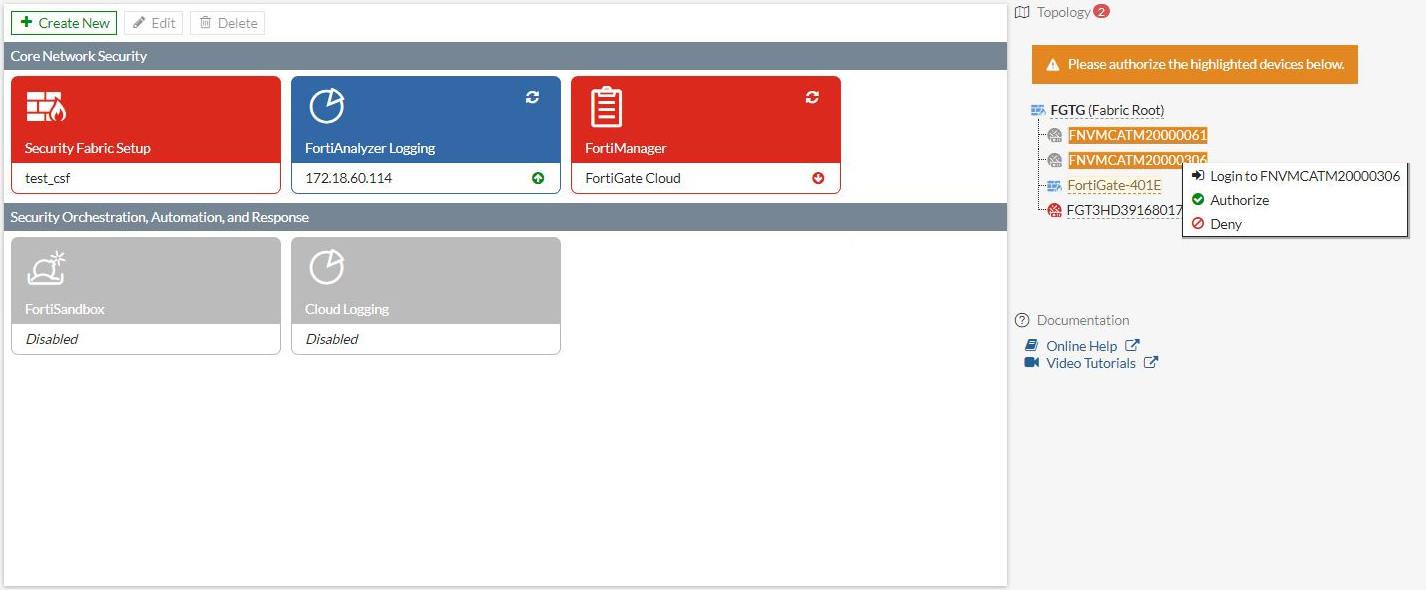The image size is (1426, 590).
Task: Open the Online Help link
Action: (1082, 346)
